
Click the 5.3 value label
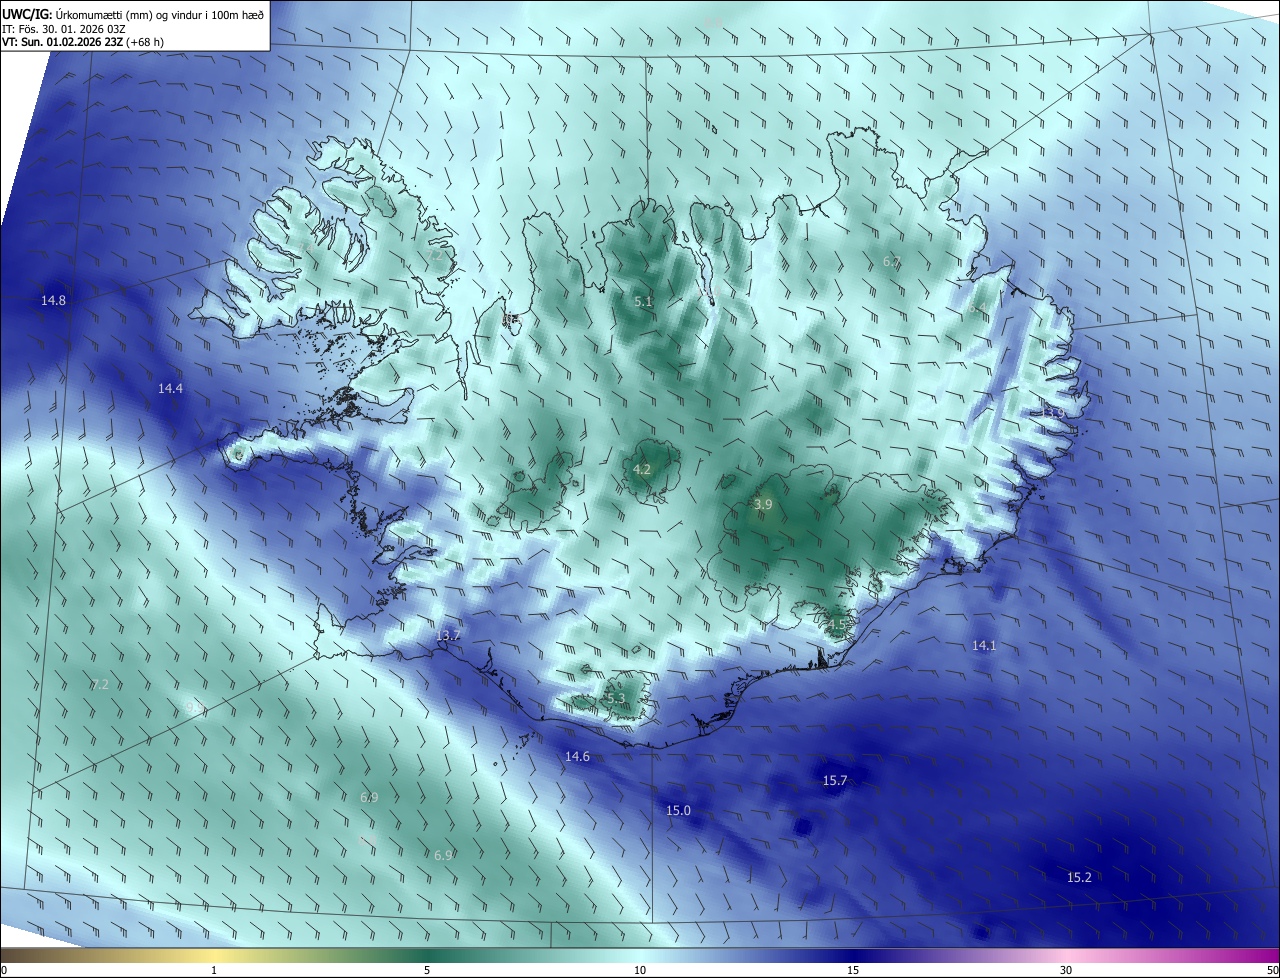[615, 699]
